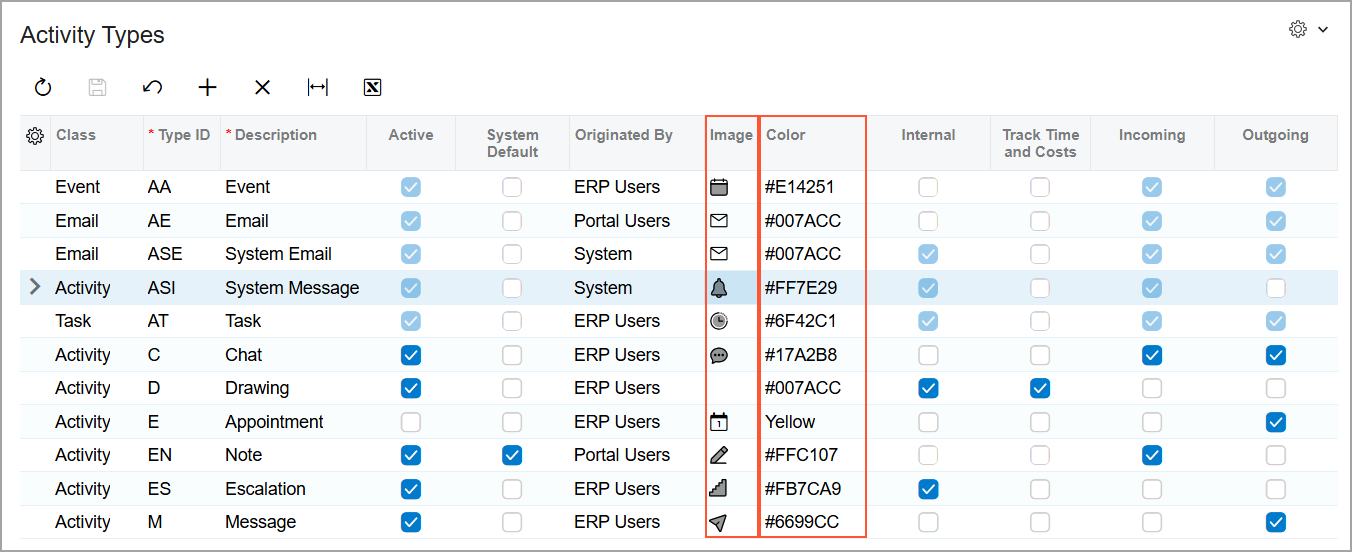Click the Undo (cancel changes) icon
The width and height of the screenshot is (1352, 552).
click(x=152, y=88)
